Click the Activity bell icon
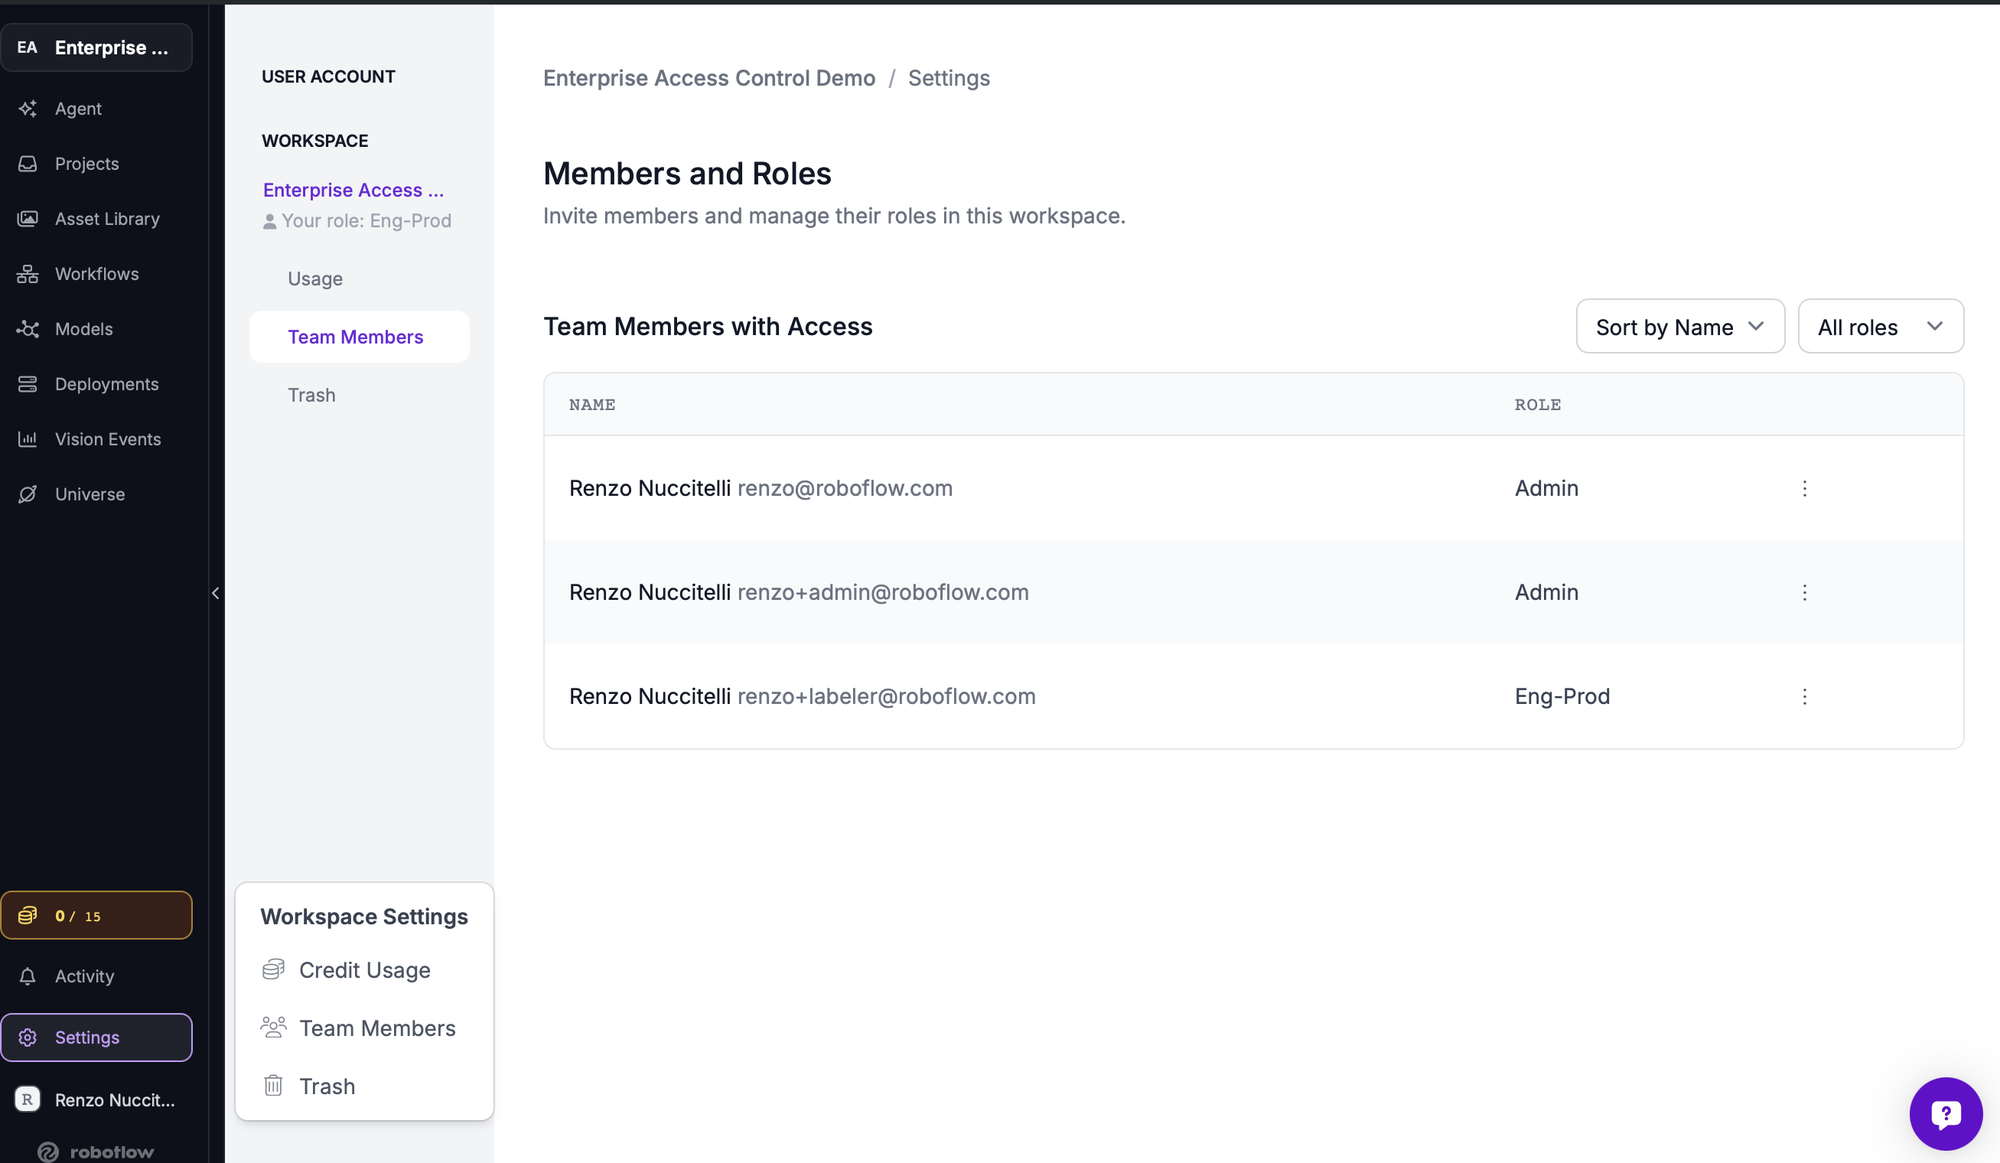Image resolution: width=2000 pixels, height=1163 pixels. coord(28,976)
